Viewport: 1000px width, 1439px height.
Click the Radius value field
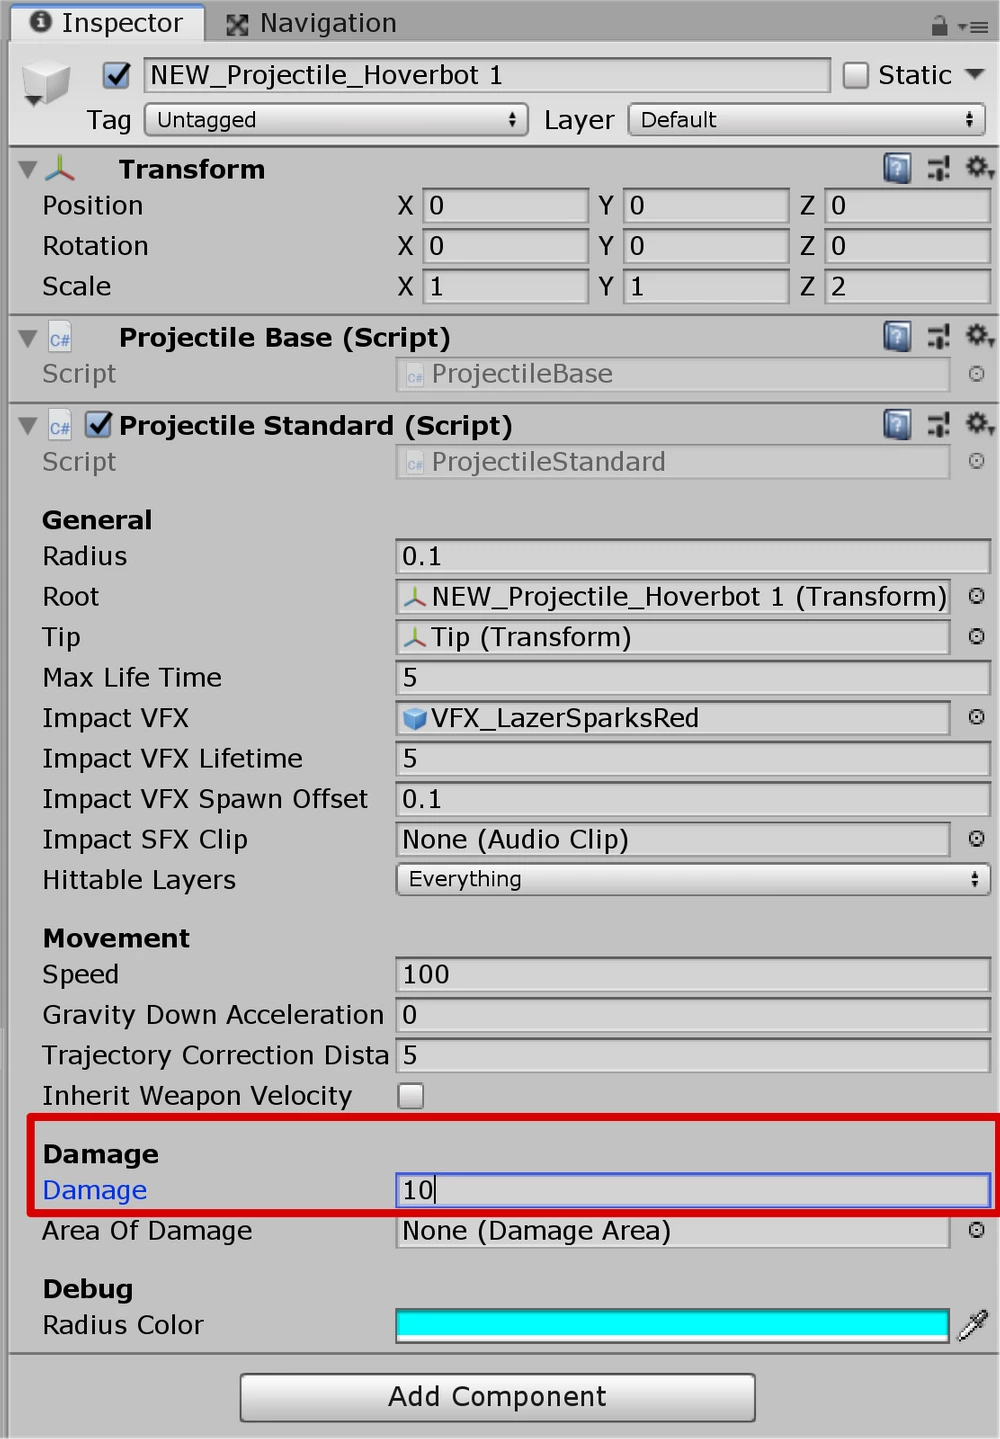pyautogui.click(x=693, y=556)
